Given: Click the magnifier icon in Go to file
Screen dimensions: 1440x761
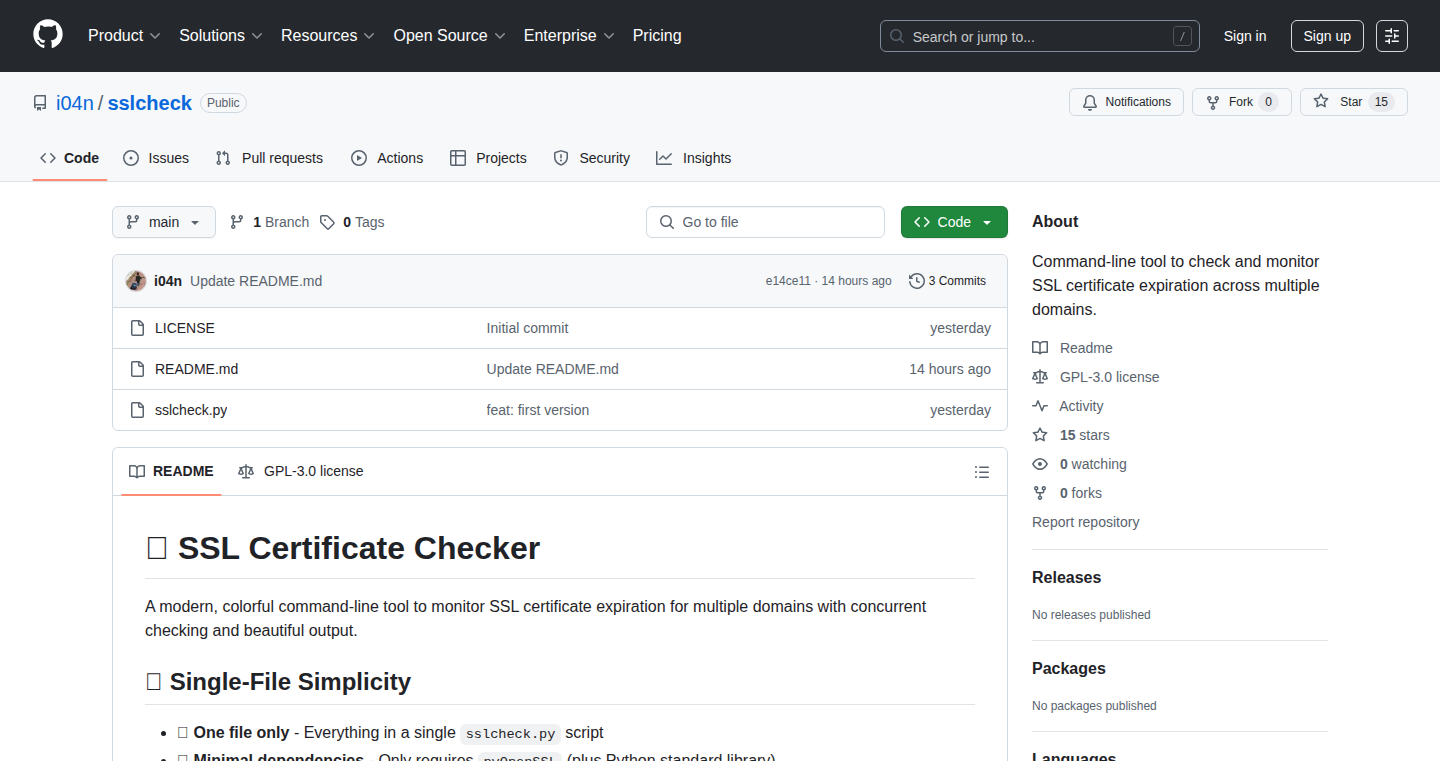Looking at the screenshot, I should 667,222.
